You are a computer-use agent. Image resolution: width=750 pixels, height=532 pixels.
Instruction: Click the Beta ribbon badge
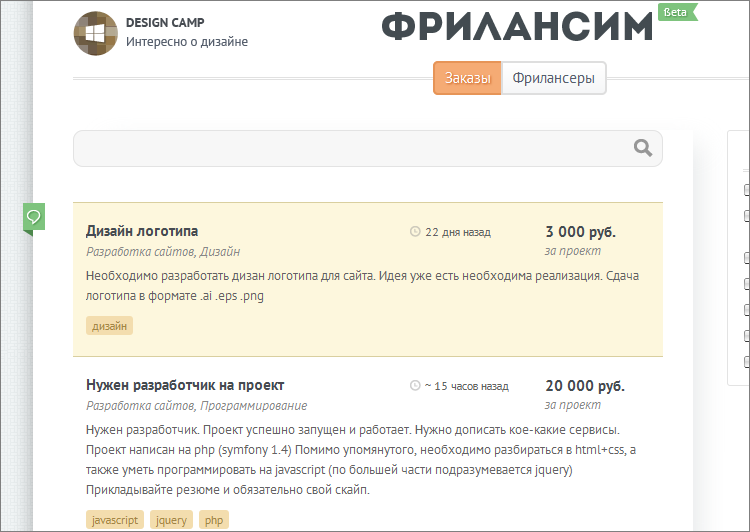coord(678,12)
